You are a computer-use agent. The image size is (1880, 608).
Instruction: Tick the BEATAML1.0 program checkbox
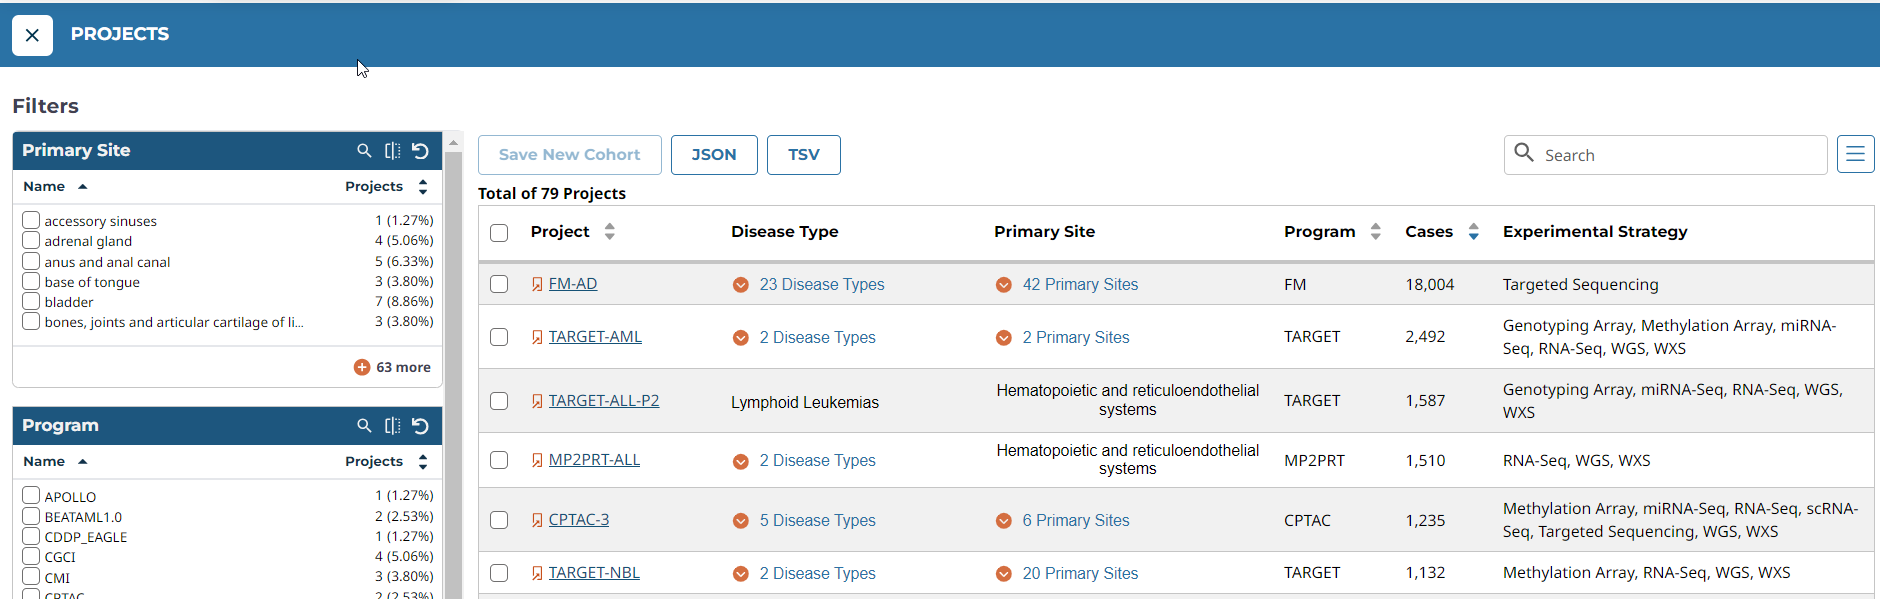click(31, 516)
